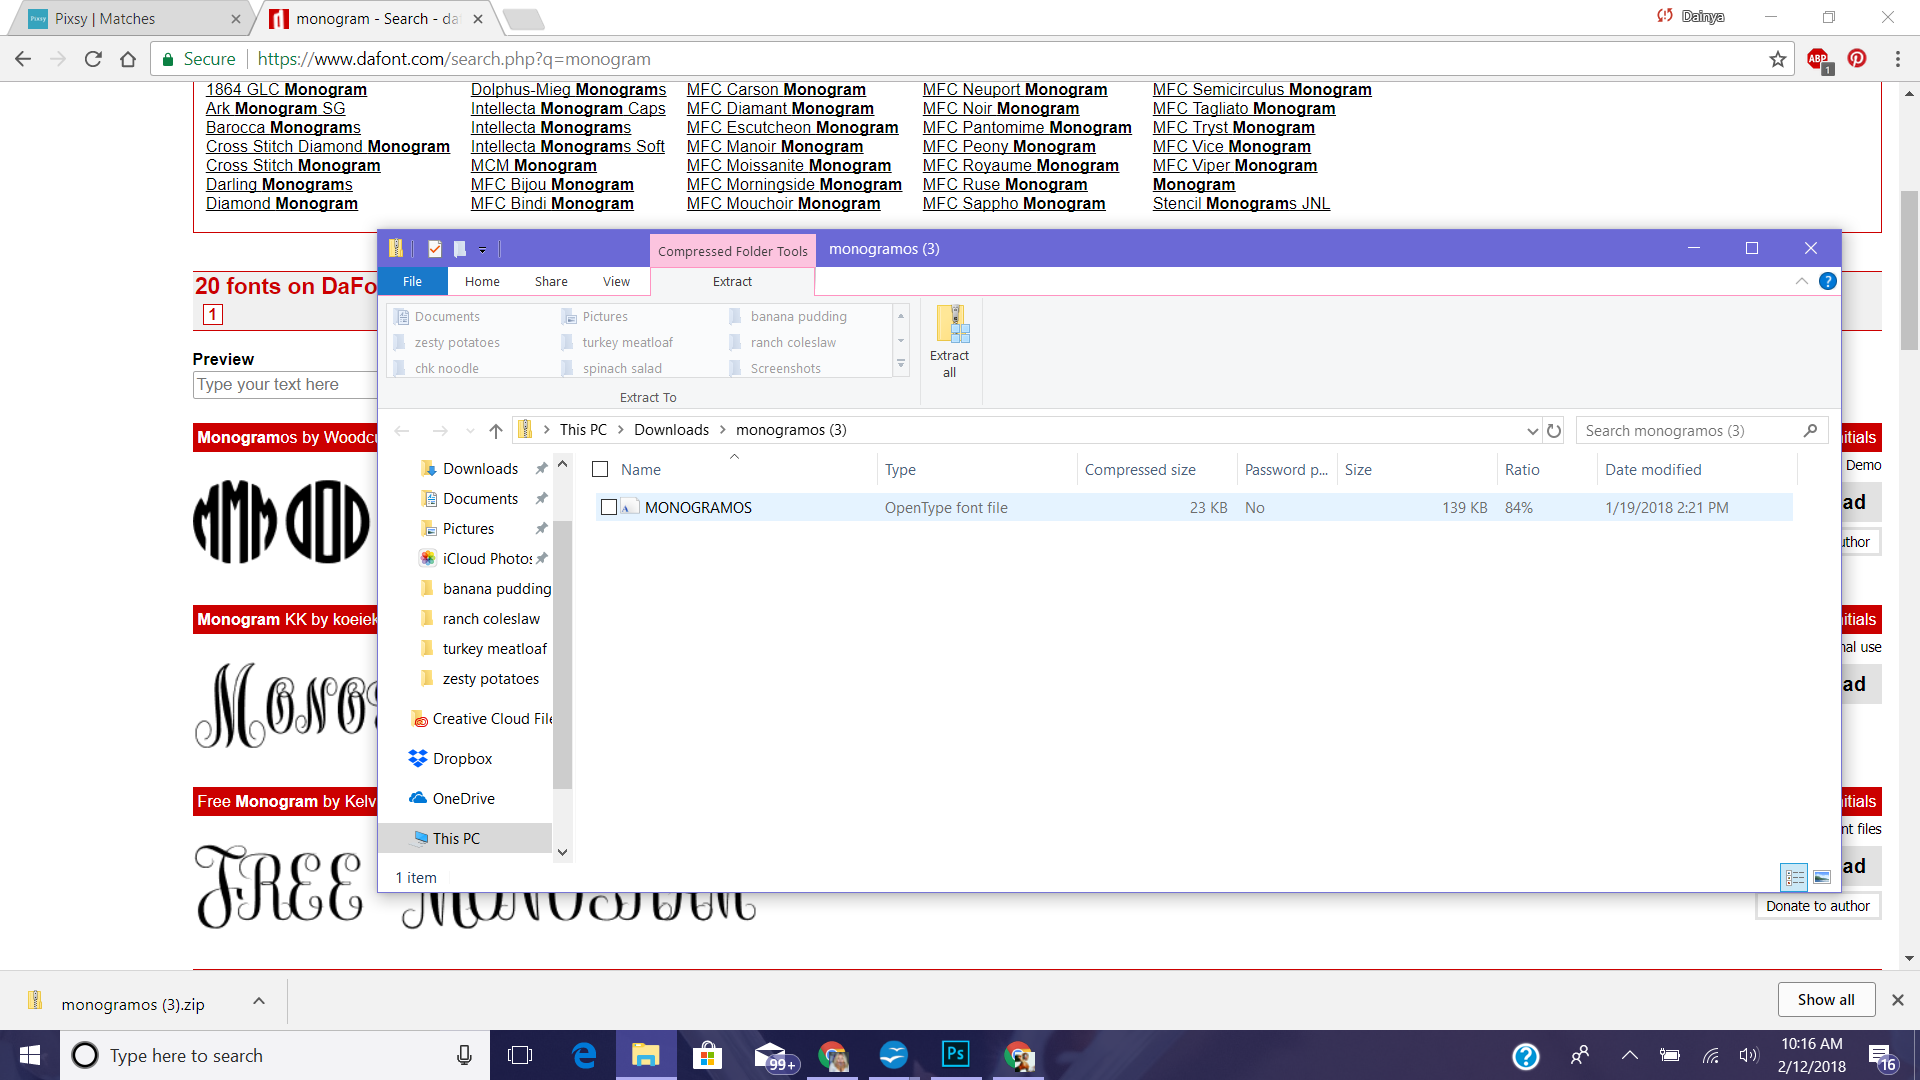Open the download options chevron for monogramos (3).zip
The width and height of the screenshot is (1920, 1080).
click(x=259, y=1000)
